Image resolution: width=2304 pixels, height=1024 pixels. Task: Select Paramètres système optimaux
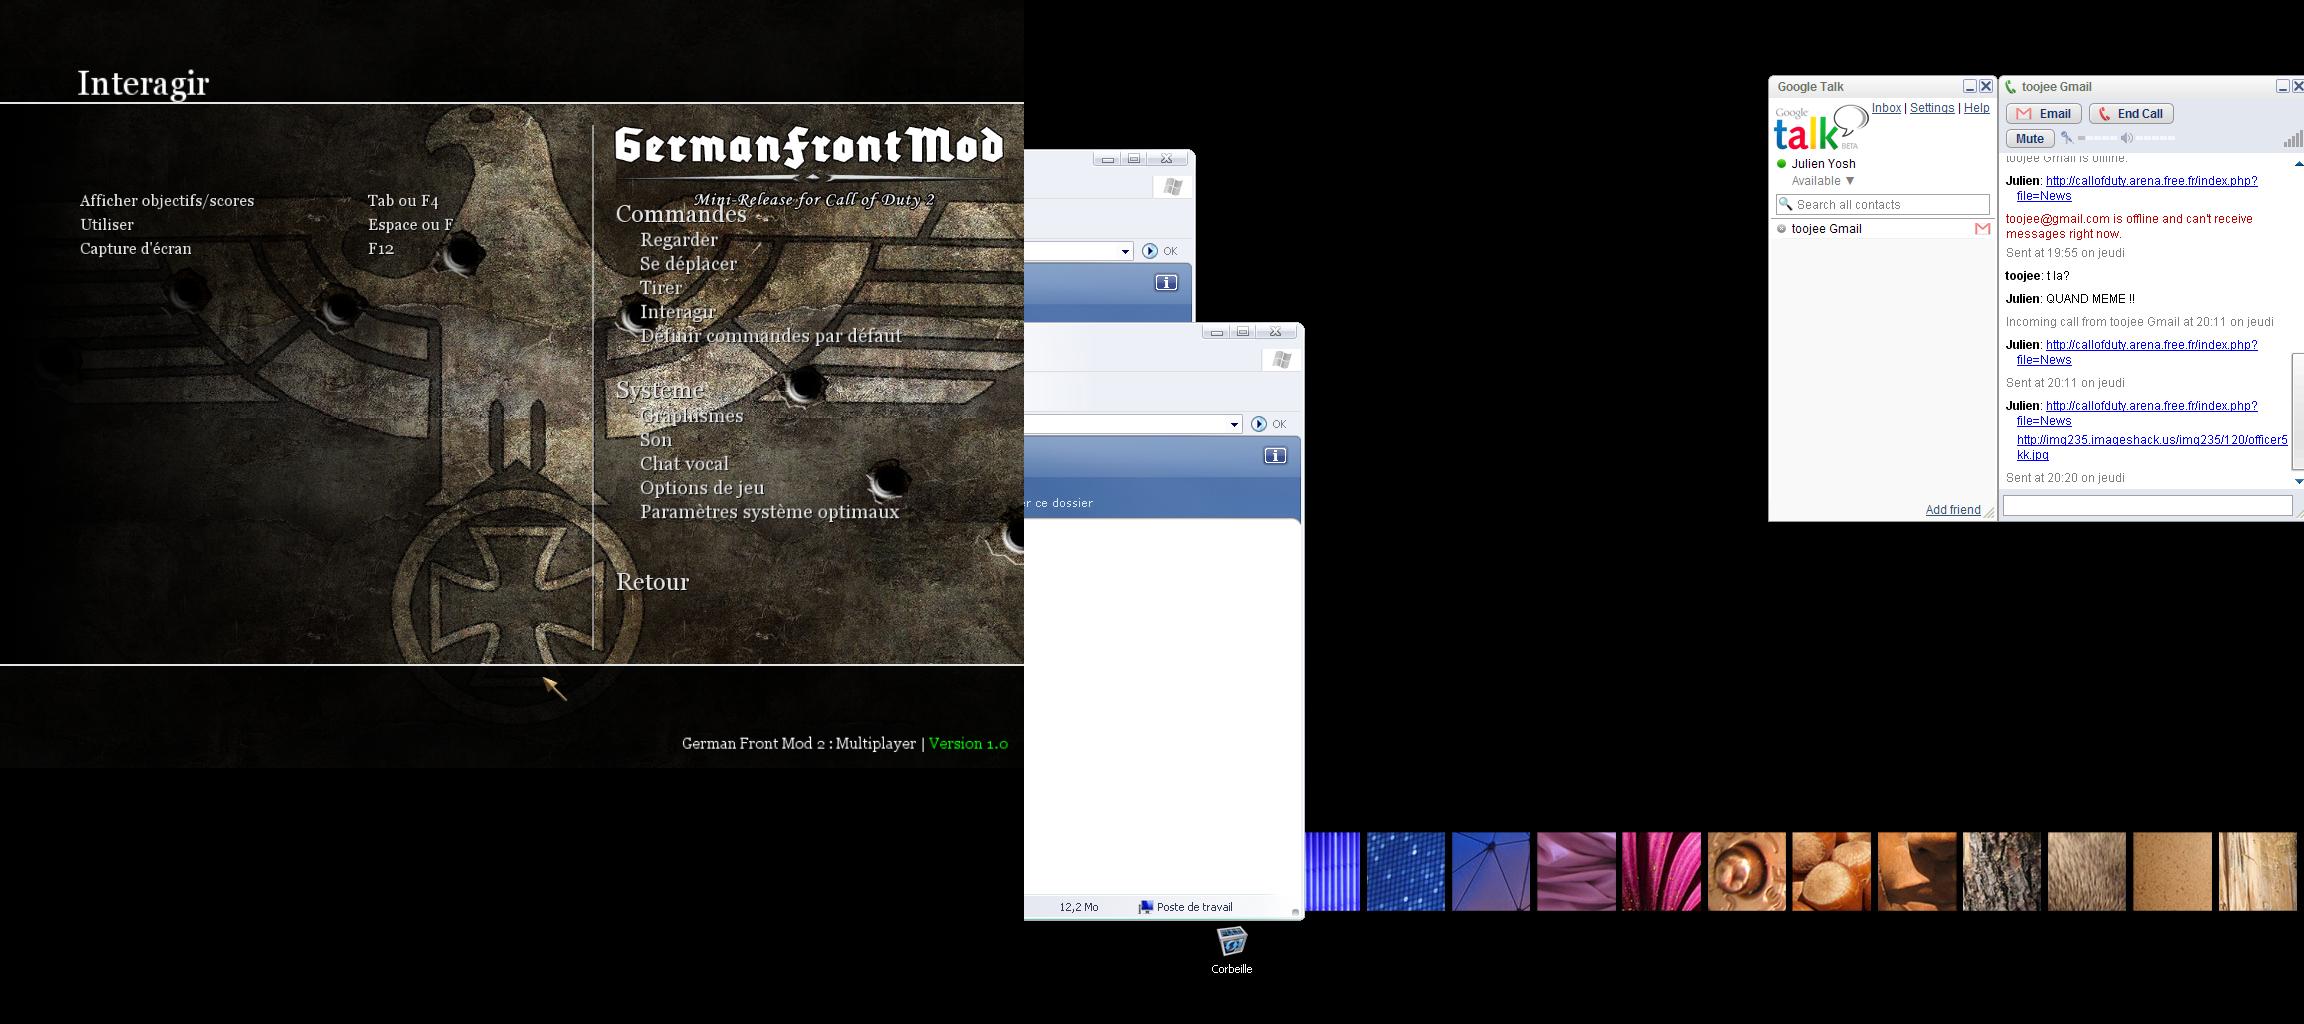(769, 512)
